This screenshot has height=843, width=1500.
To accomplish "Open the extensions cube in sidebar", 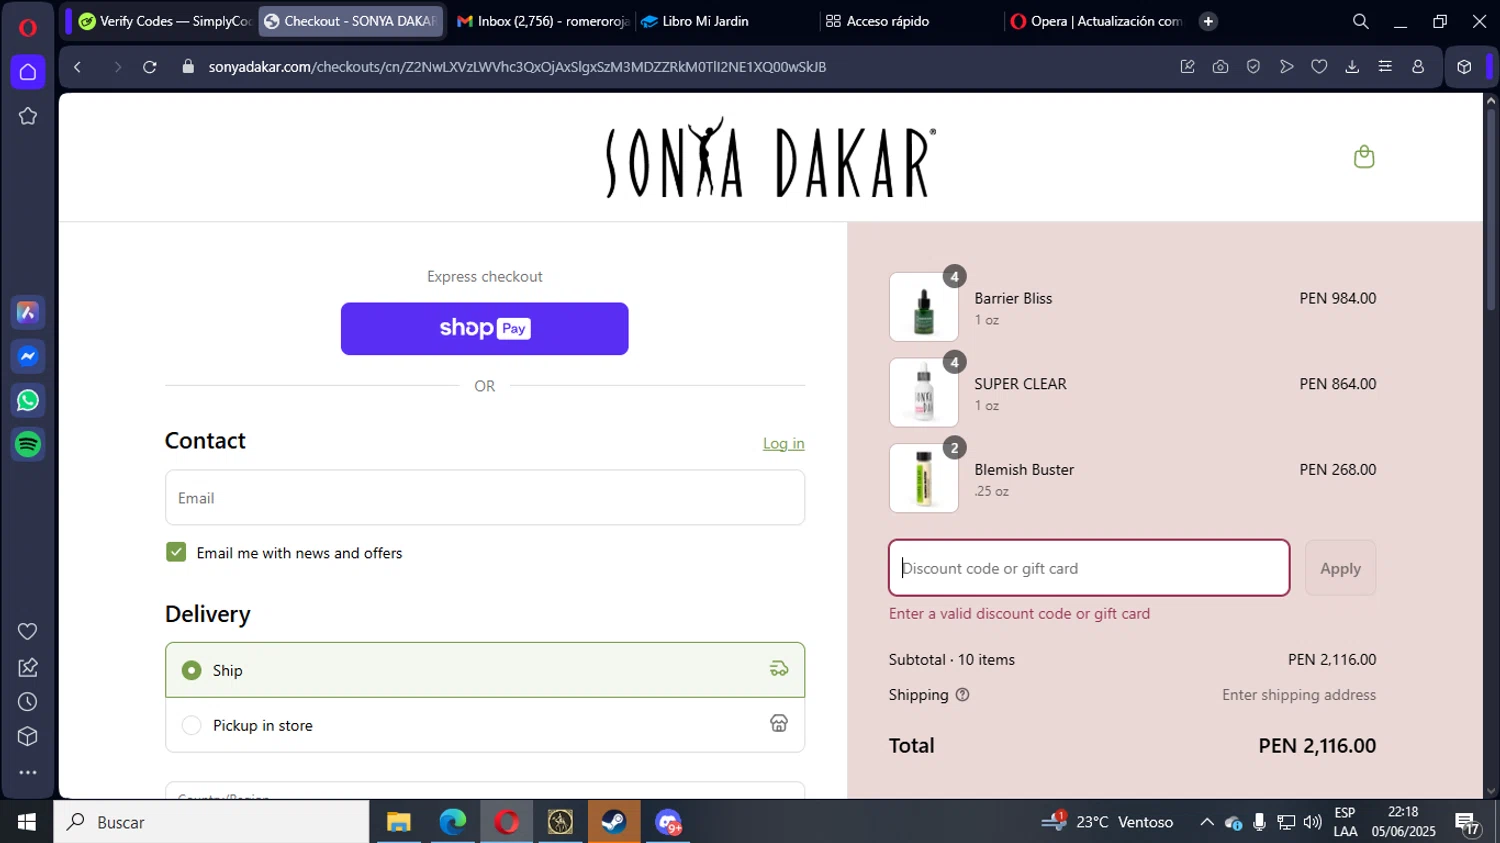I will (28, 737).
